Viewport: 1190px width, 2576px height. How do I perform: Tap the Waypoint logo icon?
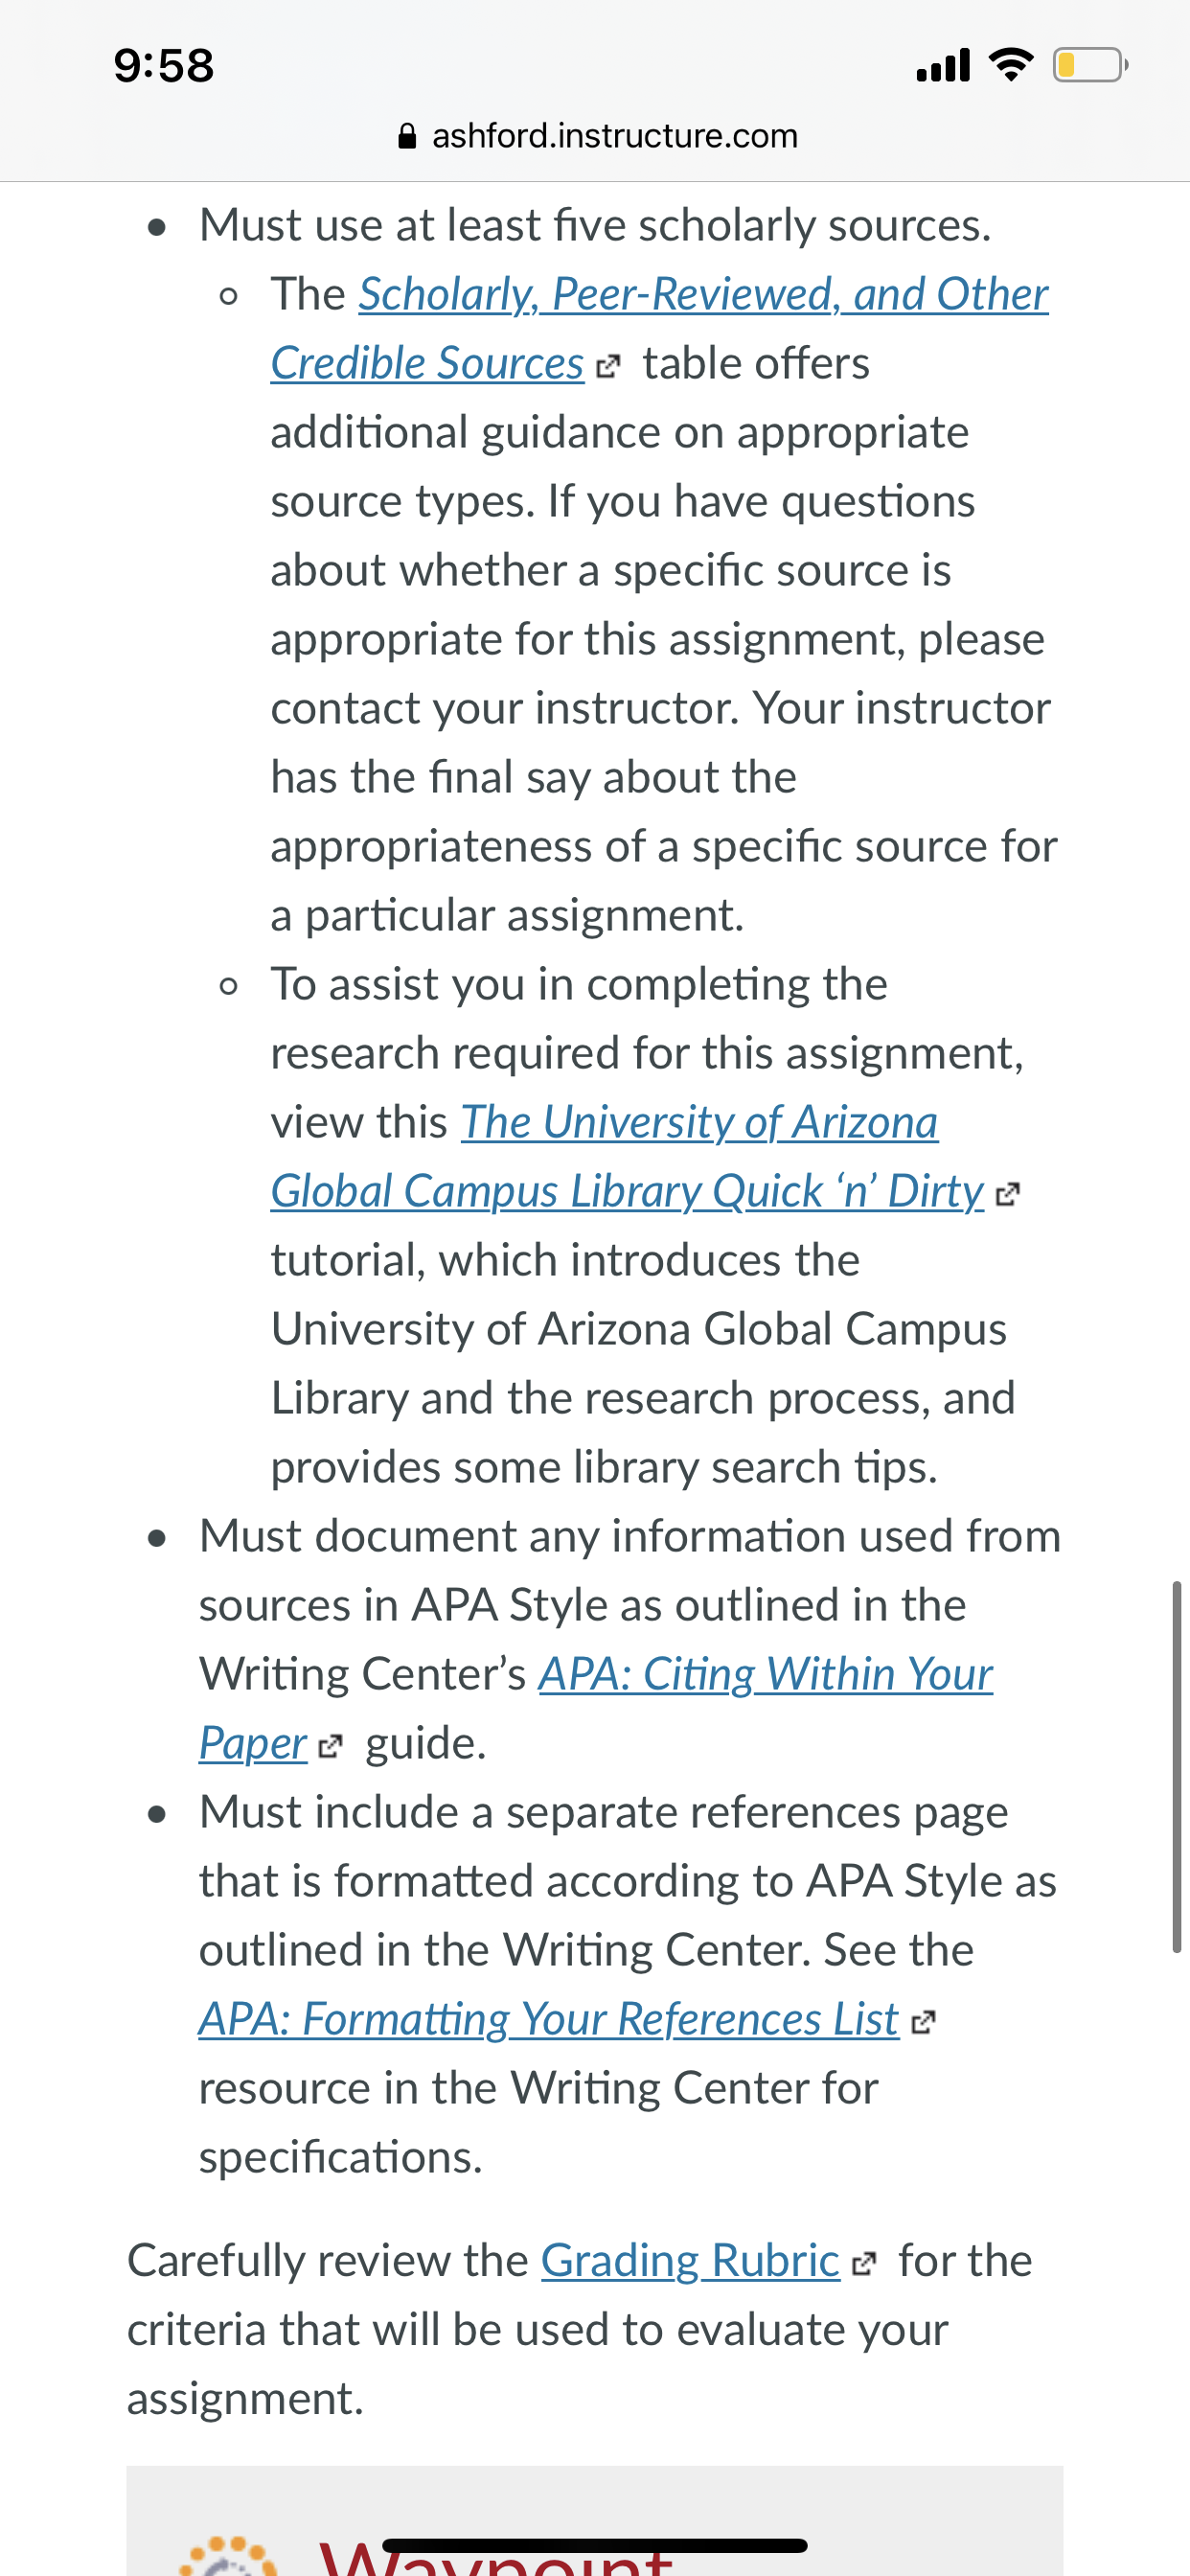coord(228,2555)
